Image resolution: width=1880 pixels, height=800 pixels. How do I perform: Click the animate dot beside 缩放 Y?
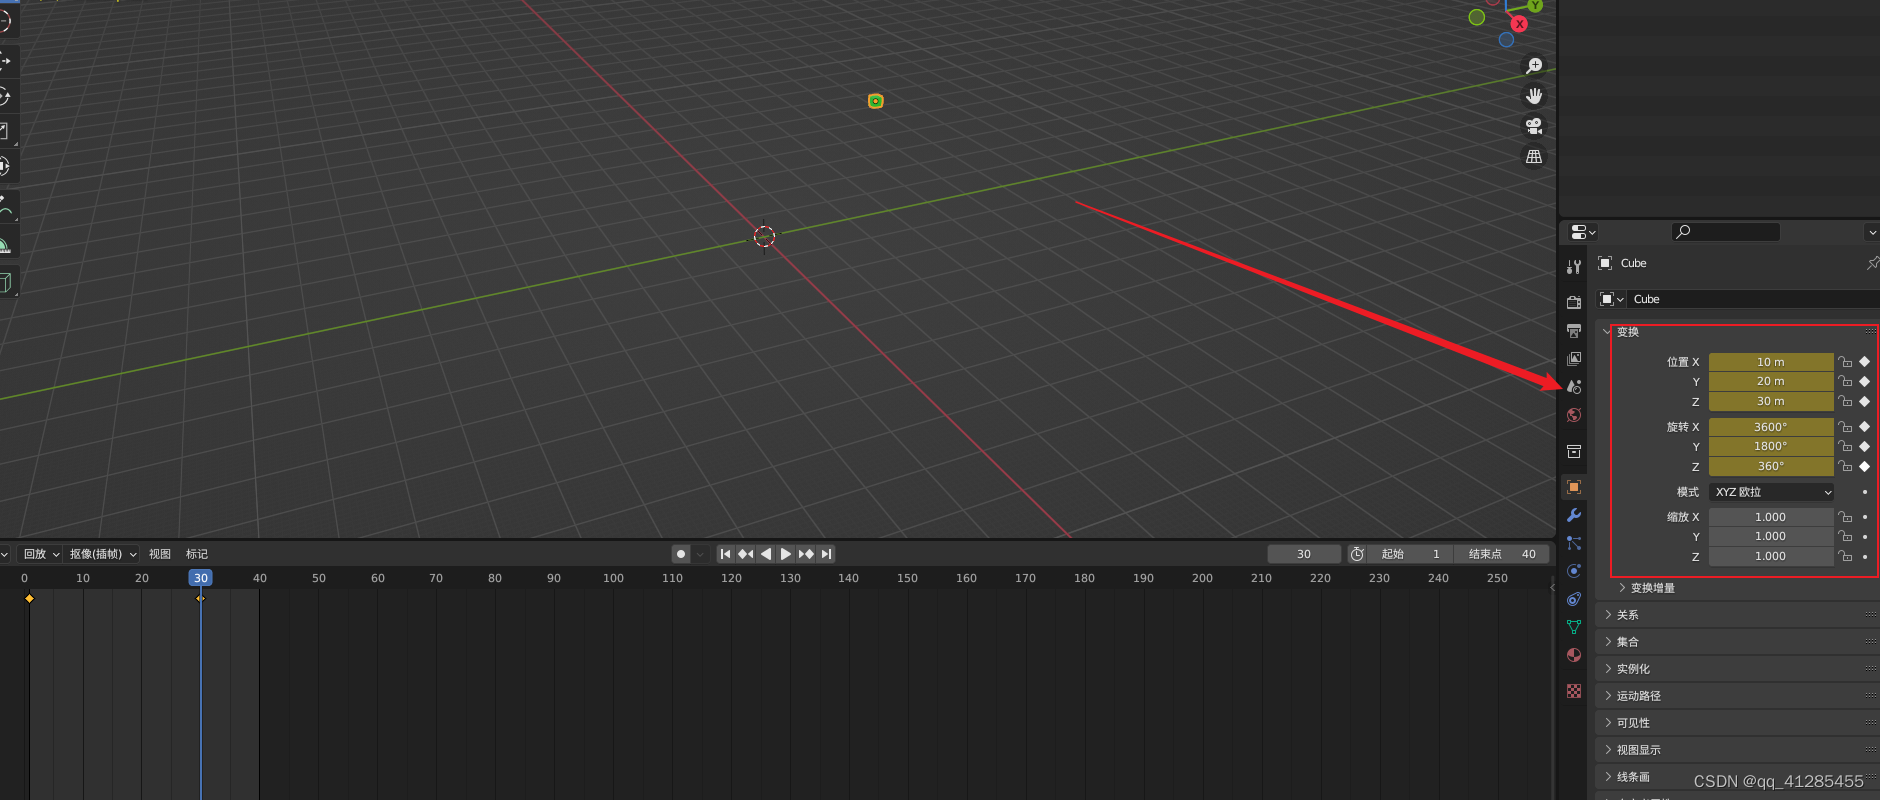1865,536
